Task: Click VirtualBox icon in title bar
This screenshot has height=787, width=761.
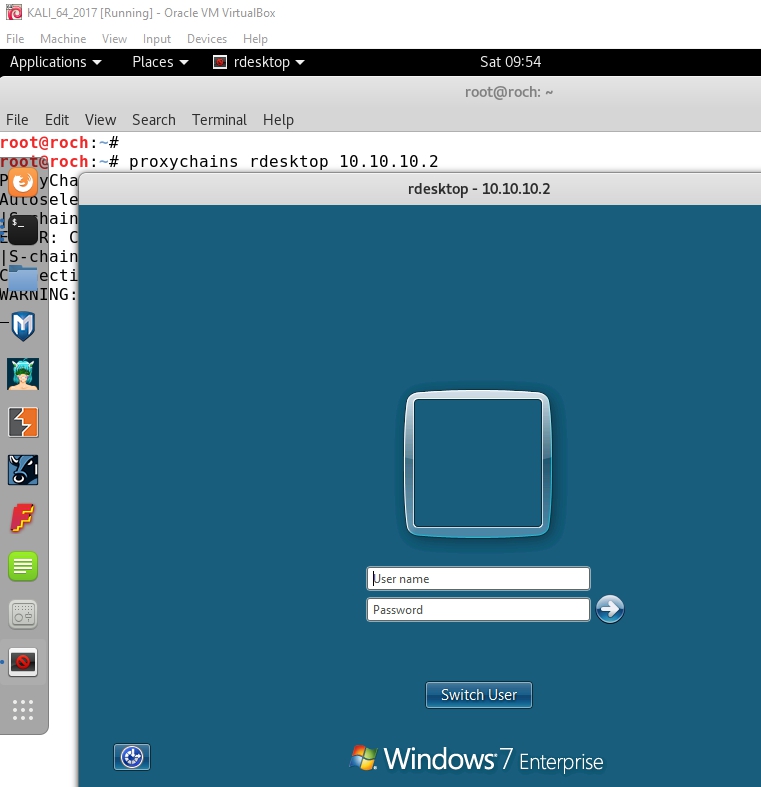Action: [14, 12]
